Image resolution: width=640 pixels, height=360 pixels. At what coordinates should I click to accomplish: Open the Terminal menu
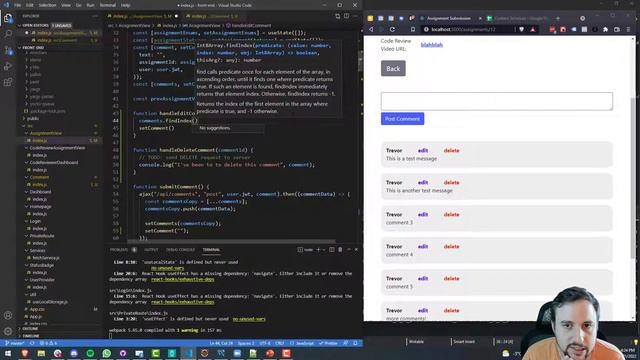click(x=108, y=5)
